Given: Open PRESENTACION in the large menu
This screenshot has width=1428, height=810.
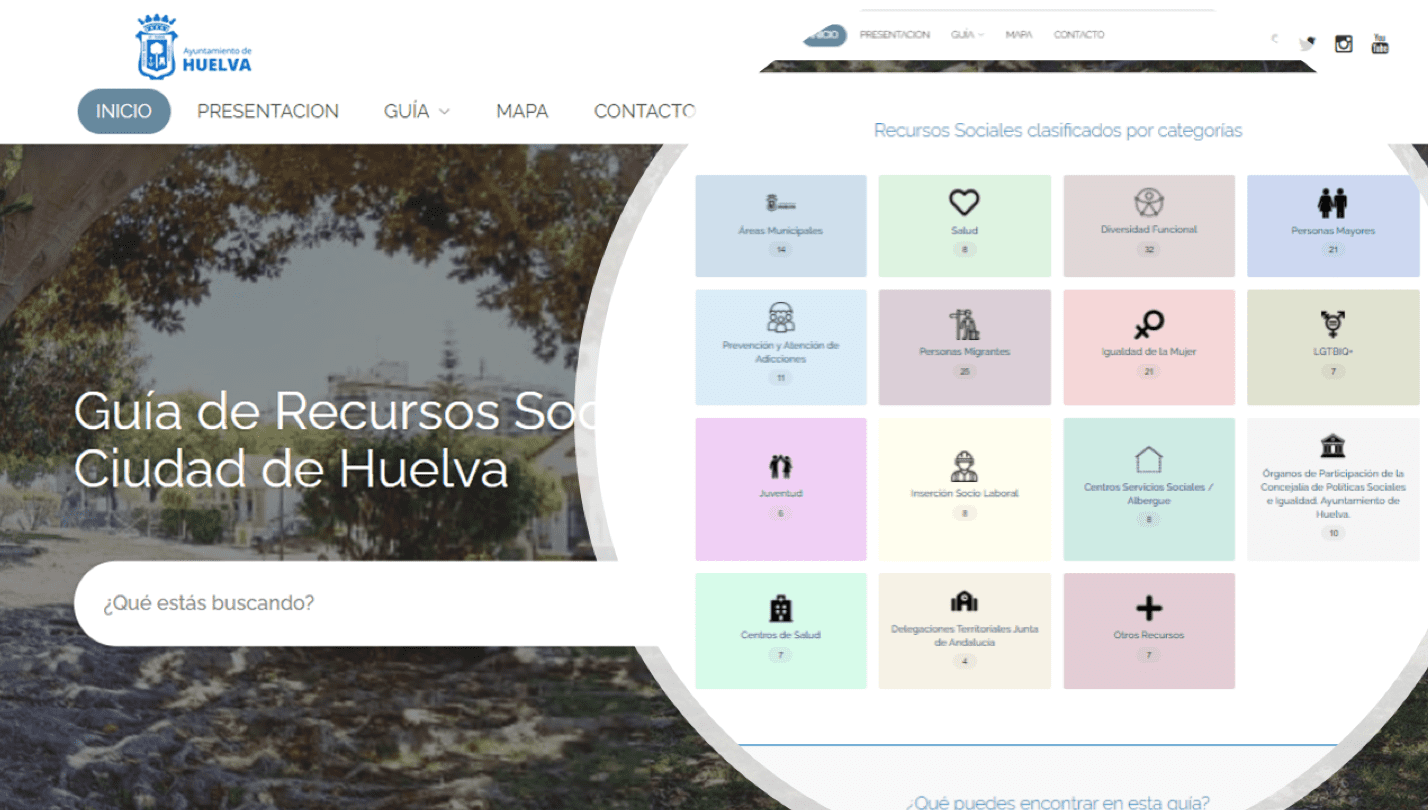Looking at the screenshot, I should point(268,111).
